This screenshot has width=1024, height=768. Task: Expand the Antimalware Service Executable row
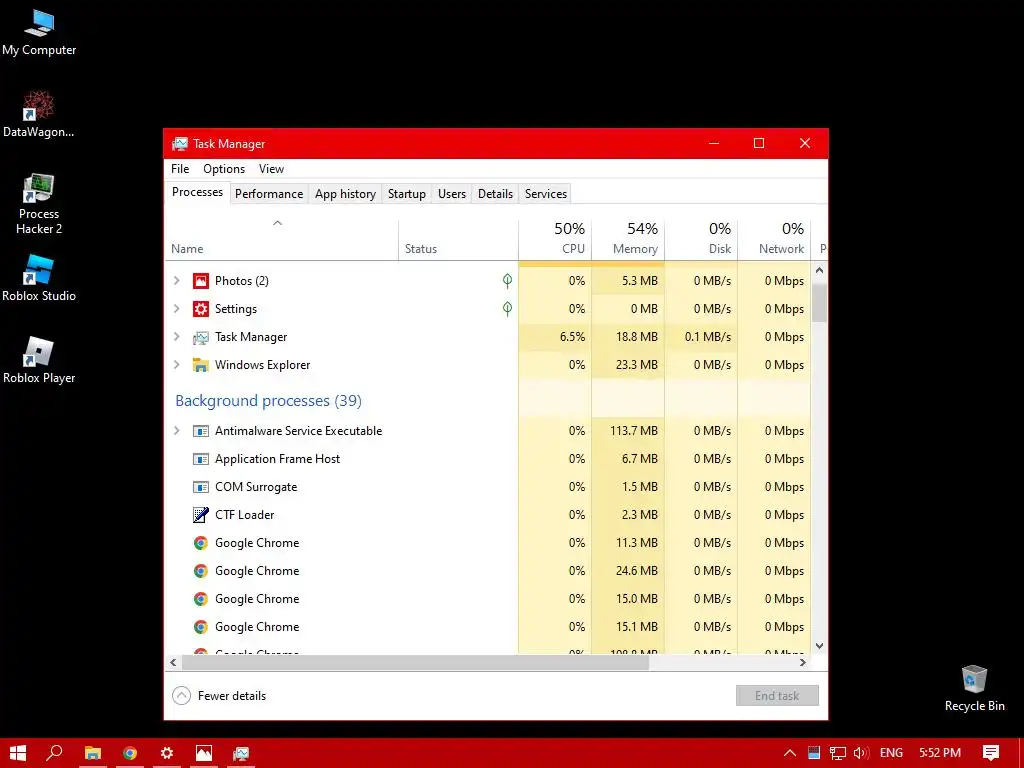[176, 431]
